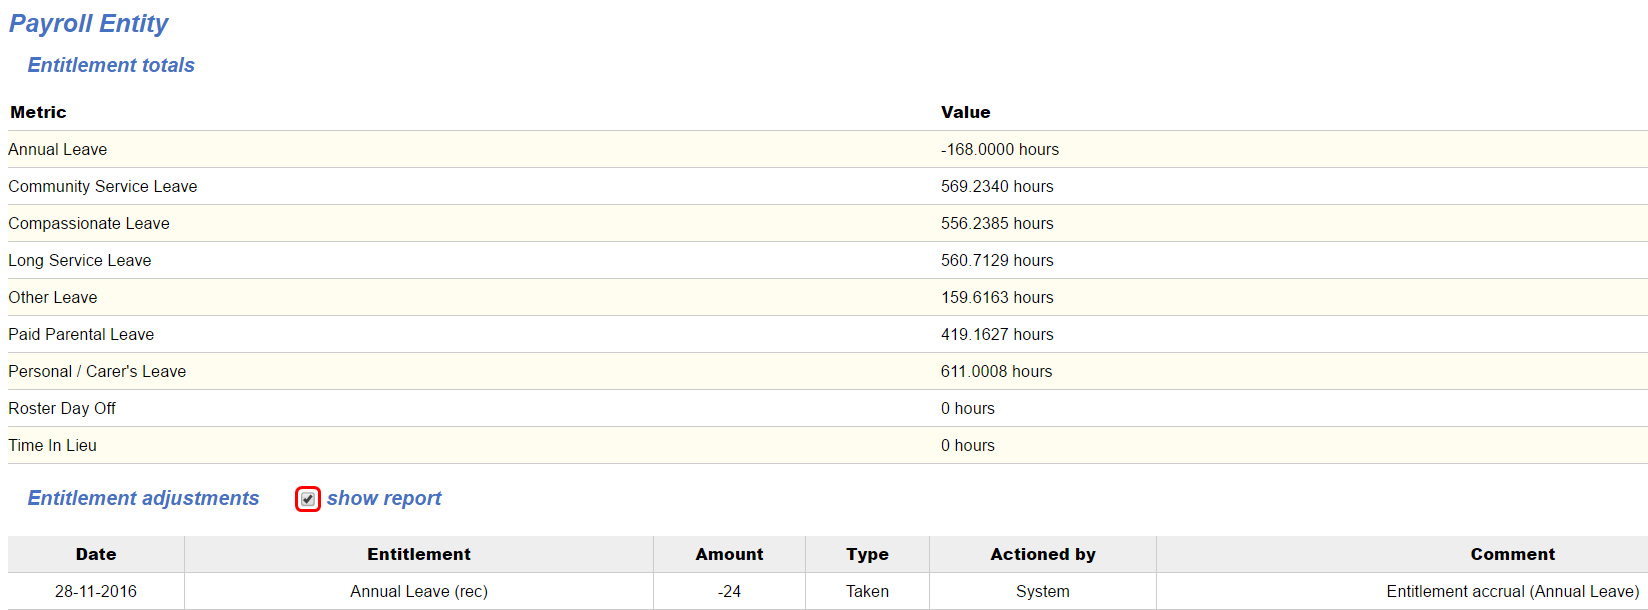Image resolution: width=1648 pixels, height=610 pixels.
Task: Select the Compassionate Leave row label
Action: (89, 223)
